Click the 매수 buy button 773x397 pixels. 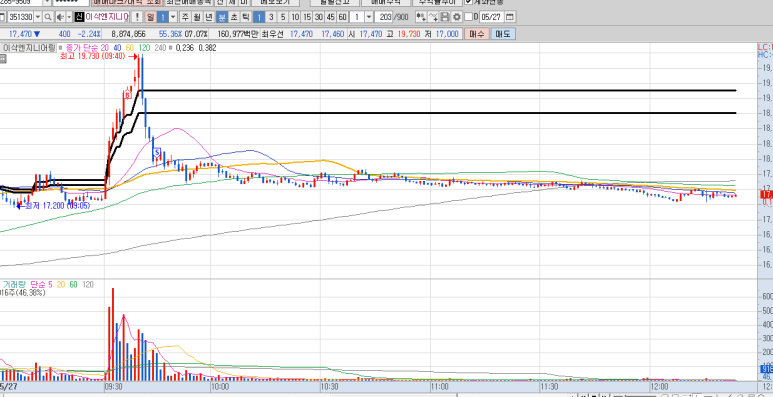point(477,34)
